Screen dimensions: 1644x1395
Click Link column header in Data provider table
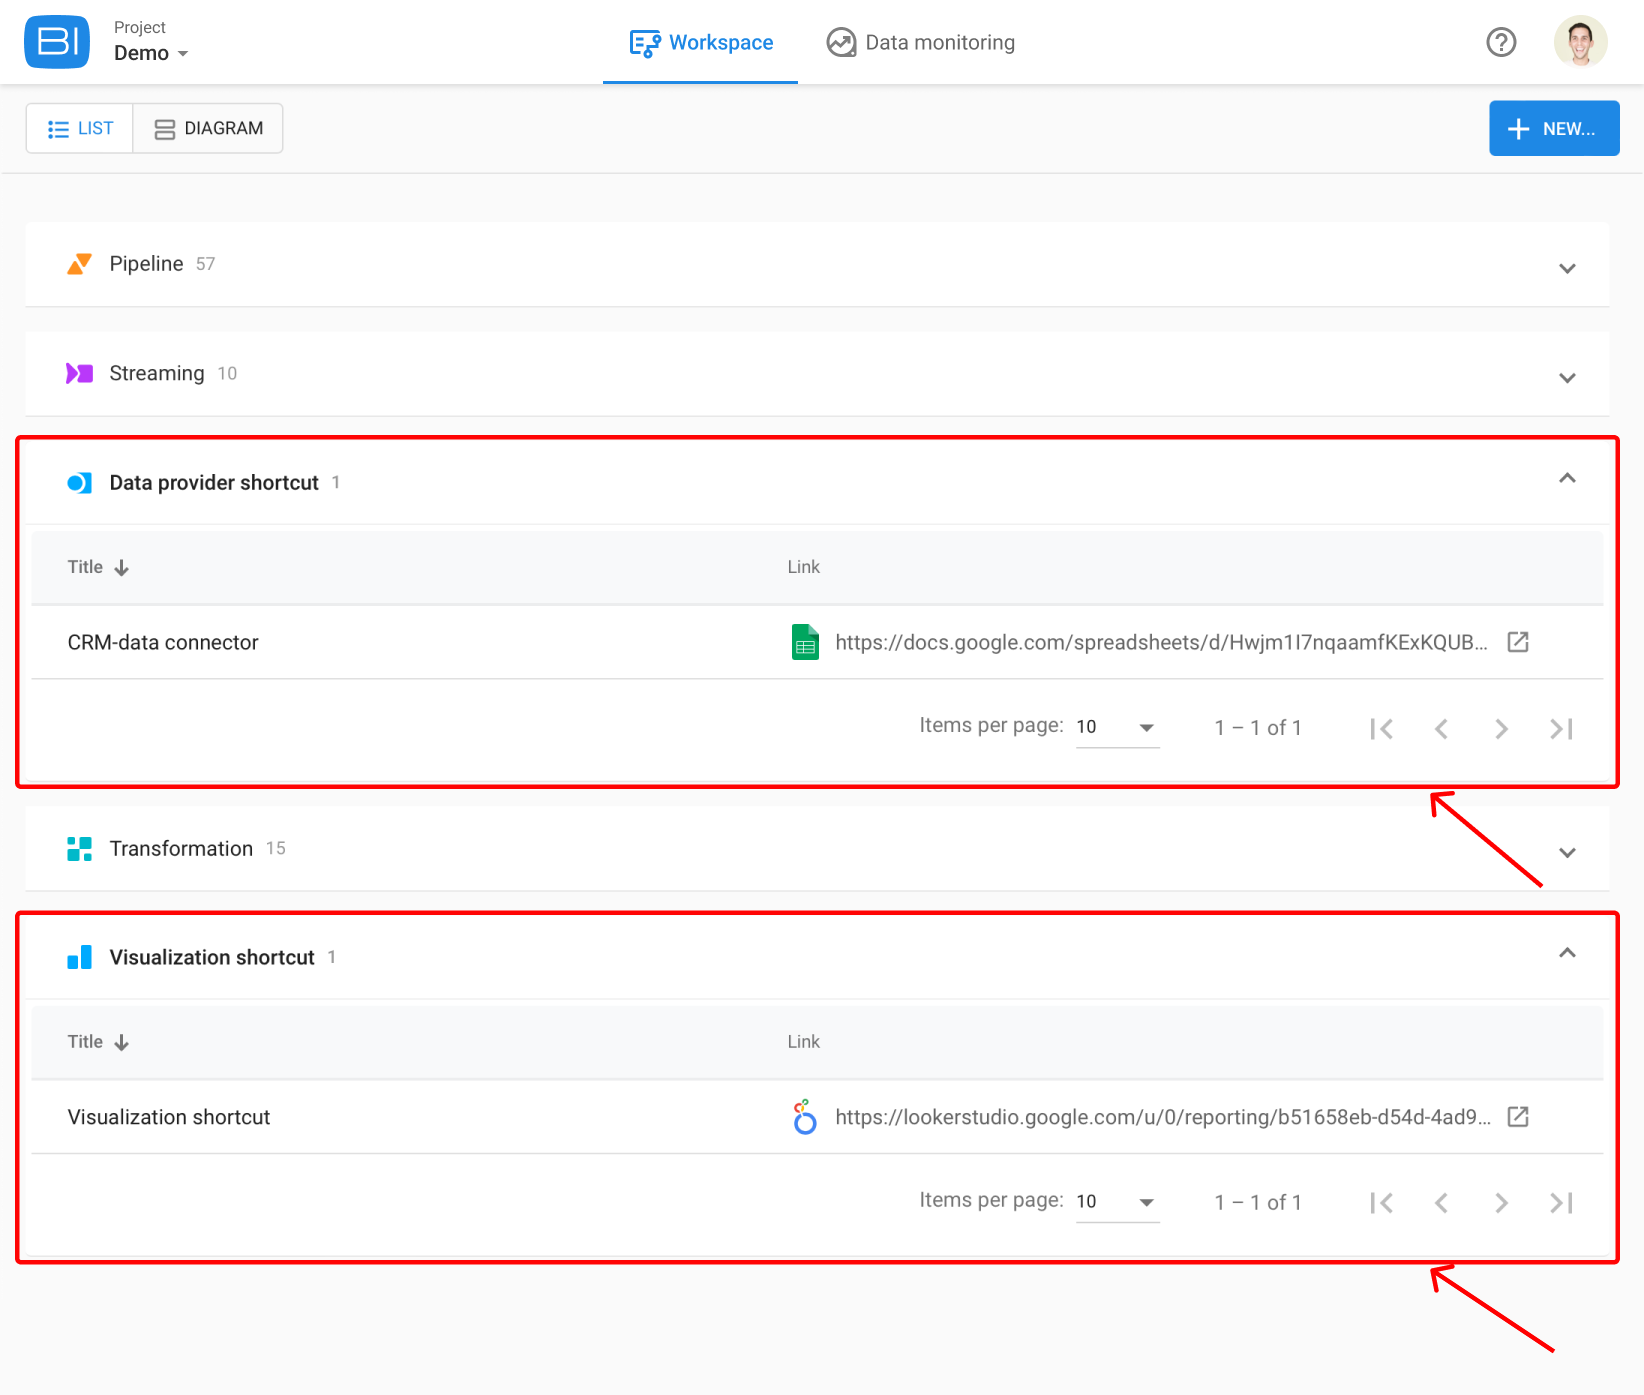803,567
